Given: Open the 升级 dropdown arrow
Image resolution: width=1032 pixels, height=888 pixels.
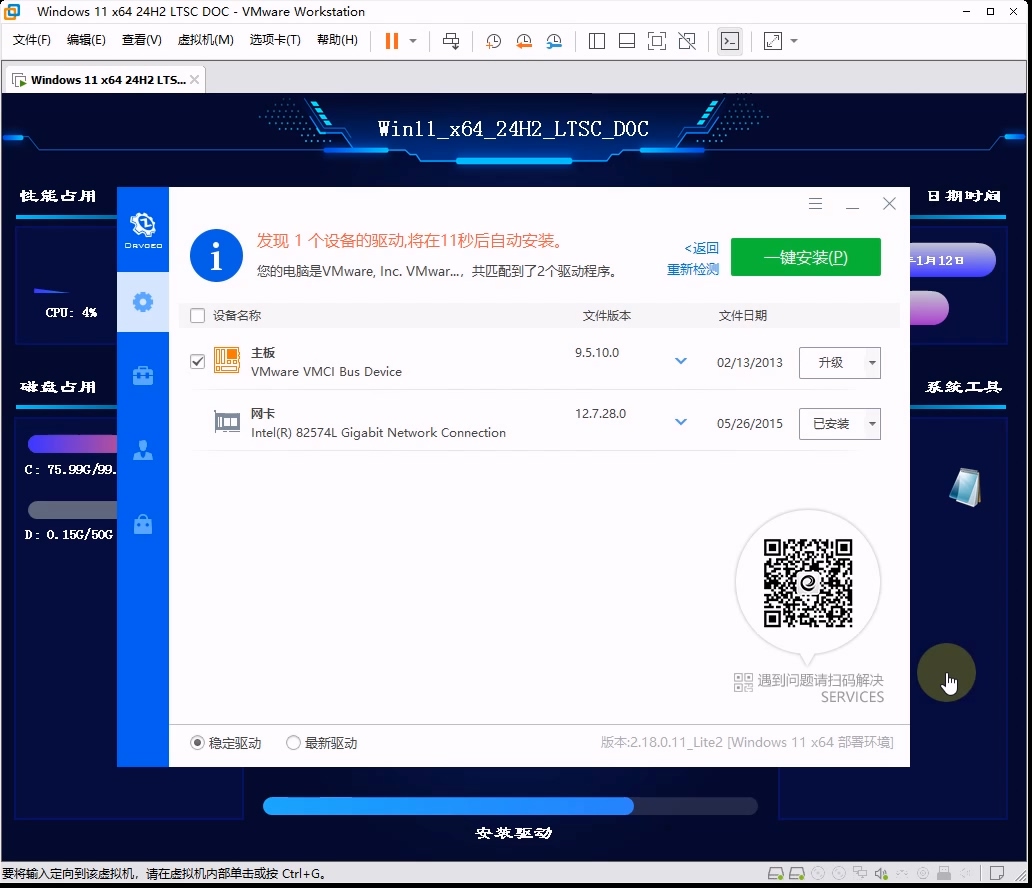Looking at the screenshot, I should pos(872,363).
